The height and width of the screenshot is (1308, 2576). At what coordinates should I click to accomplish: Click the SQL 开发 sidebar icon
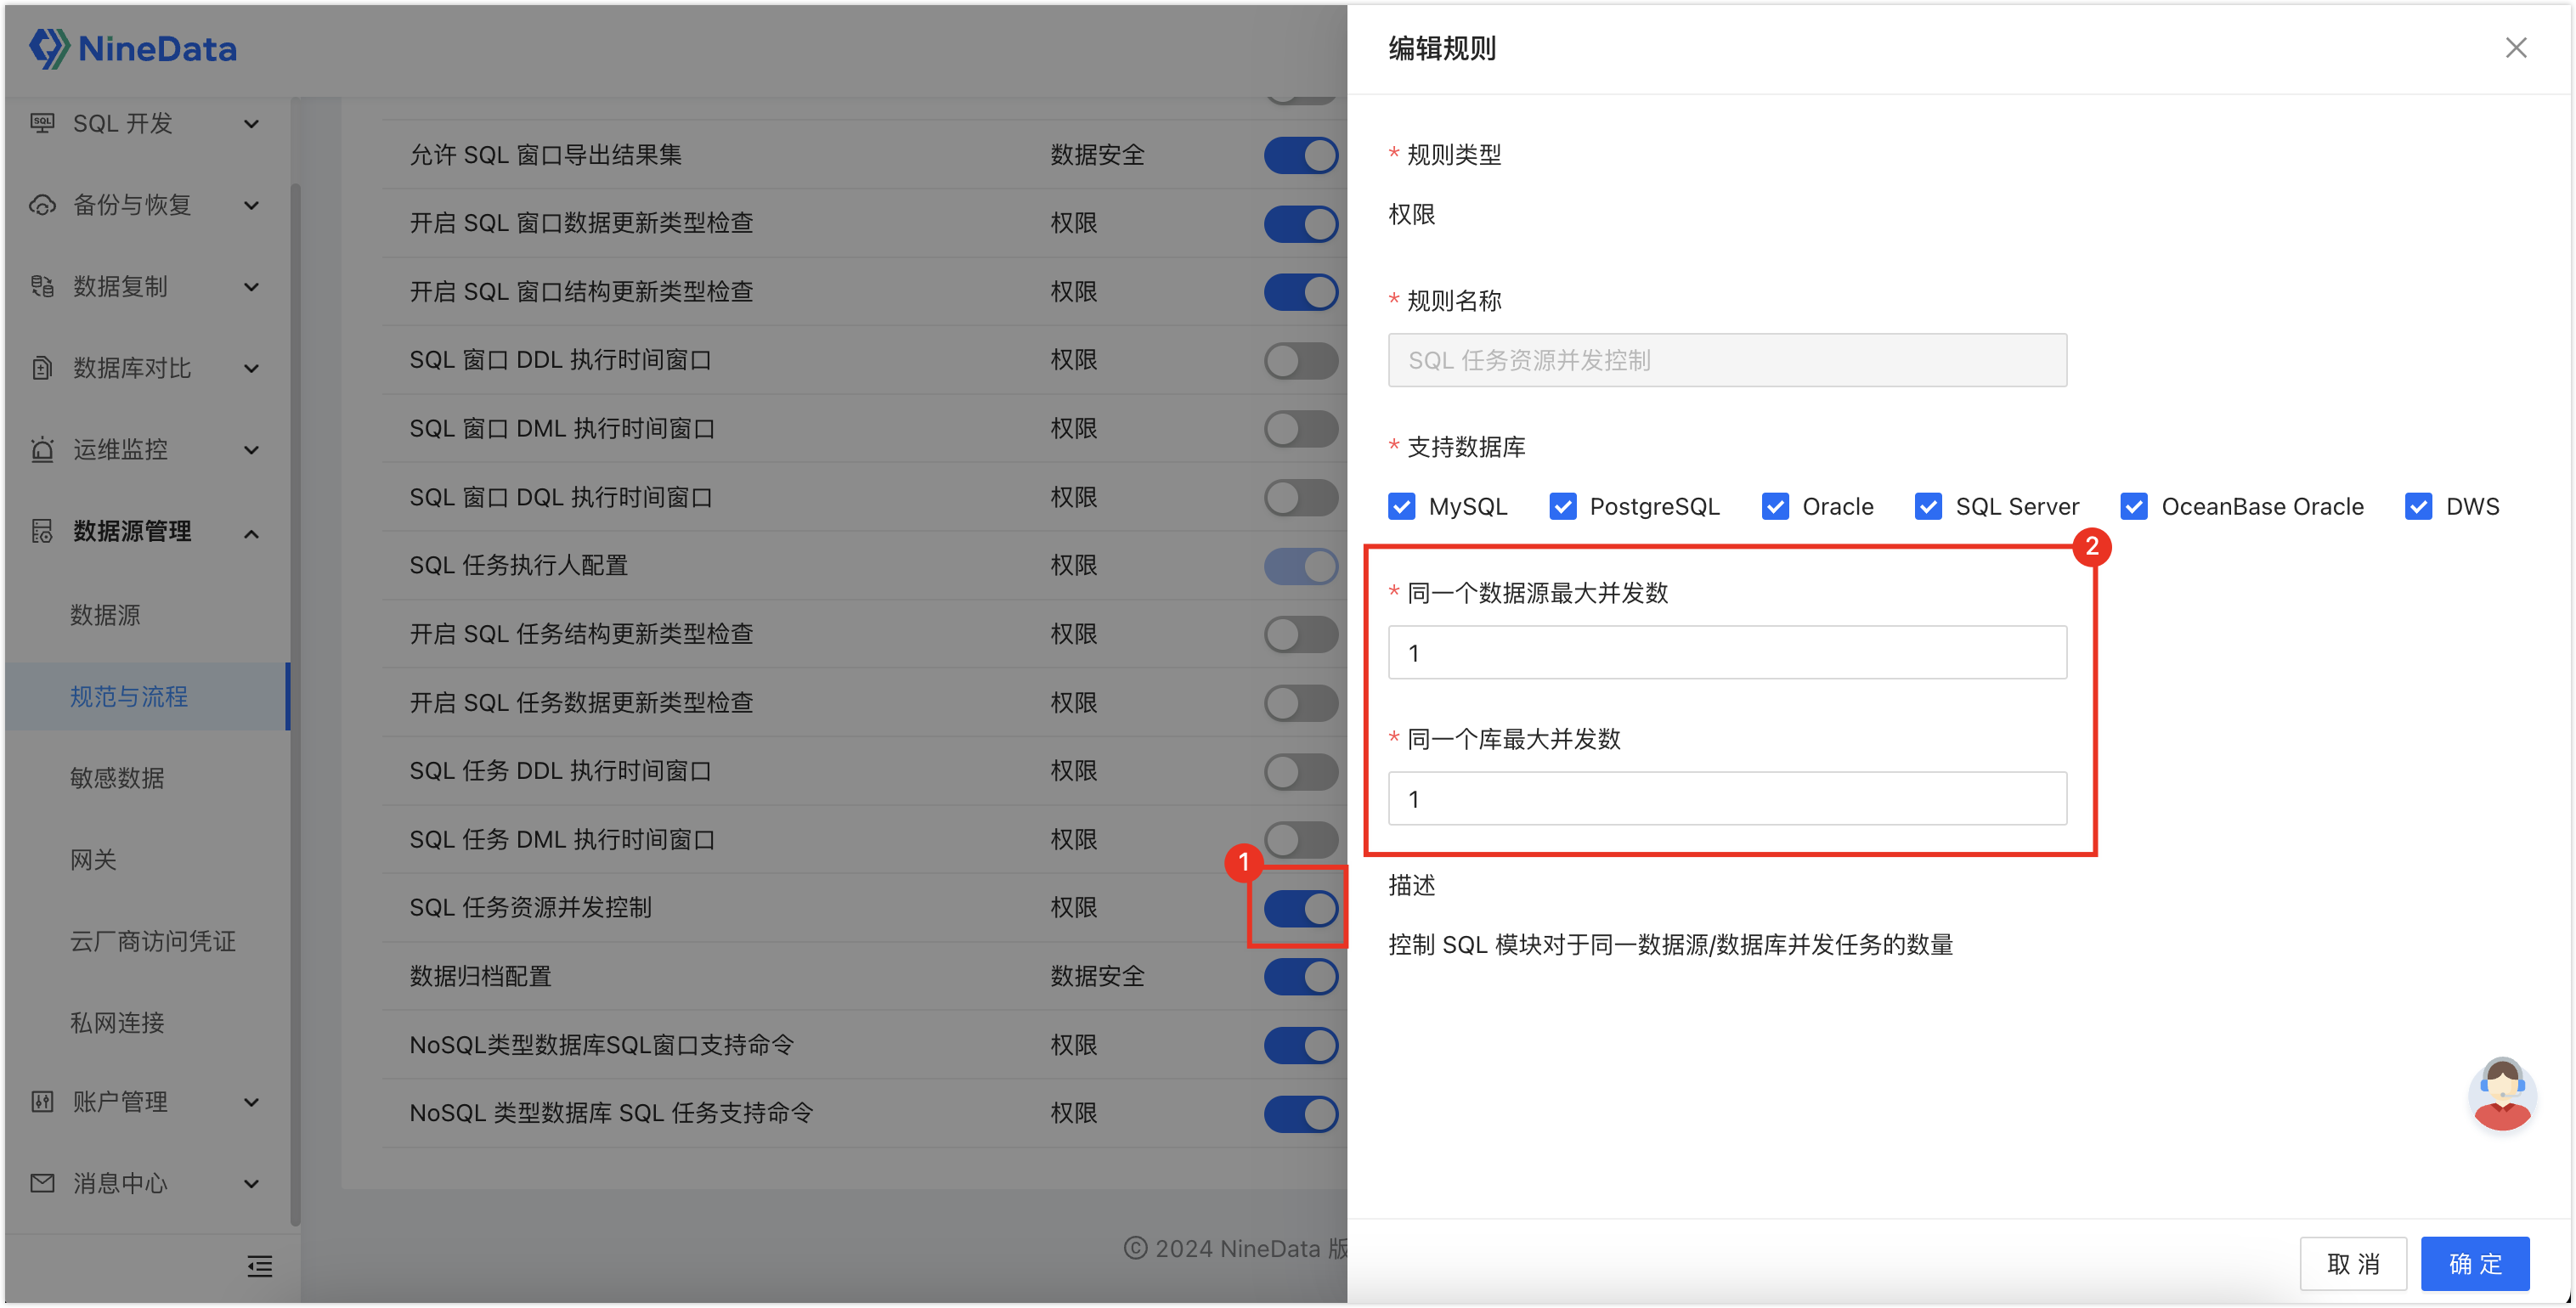[x=42, y=123]
